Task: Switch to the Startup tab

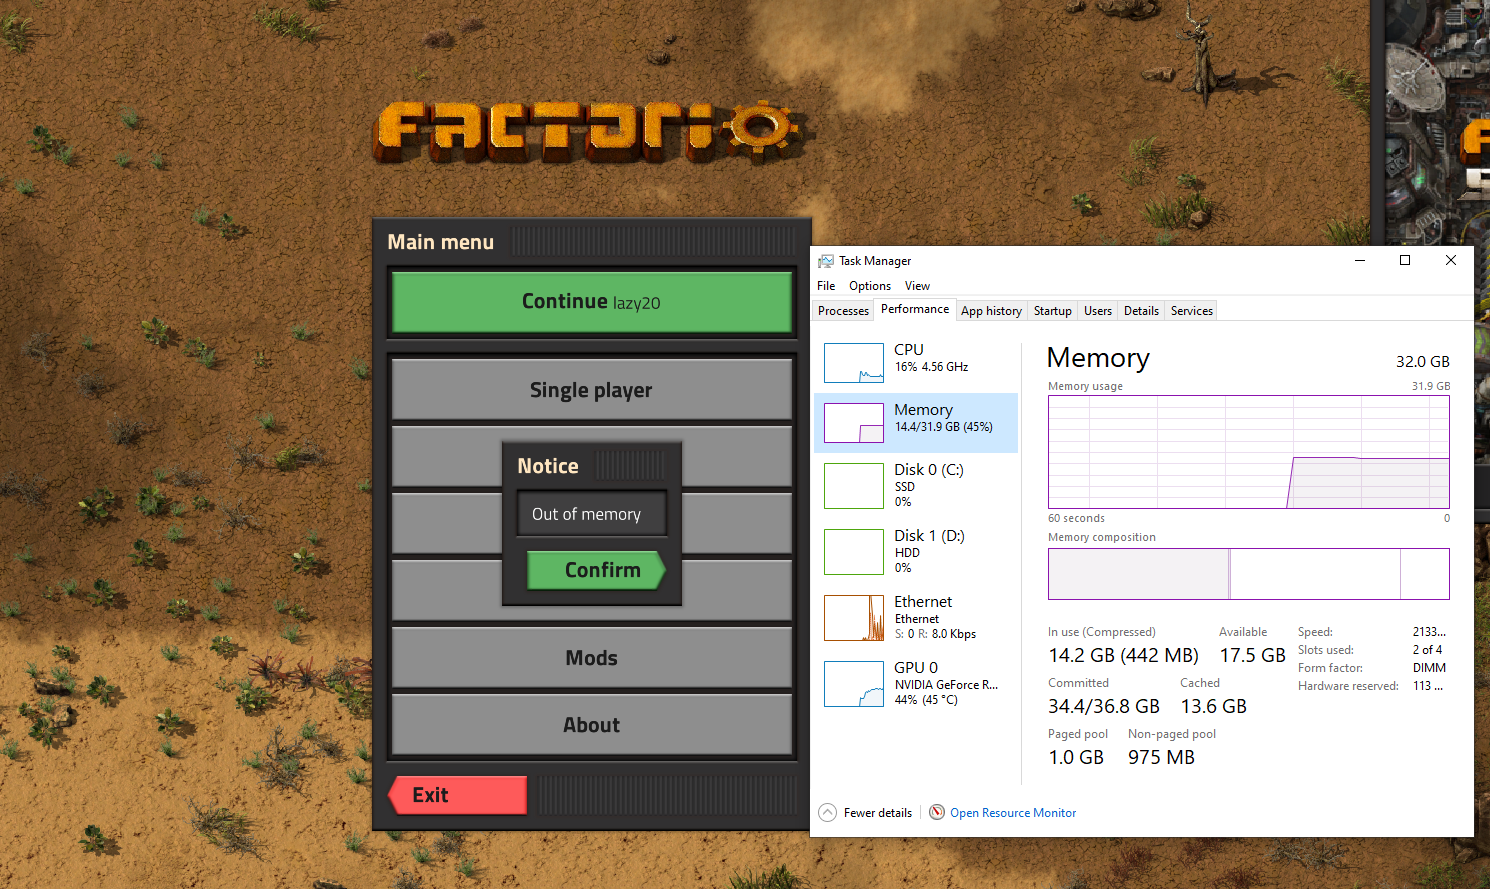Action: 1052,311
